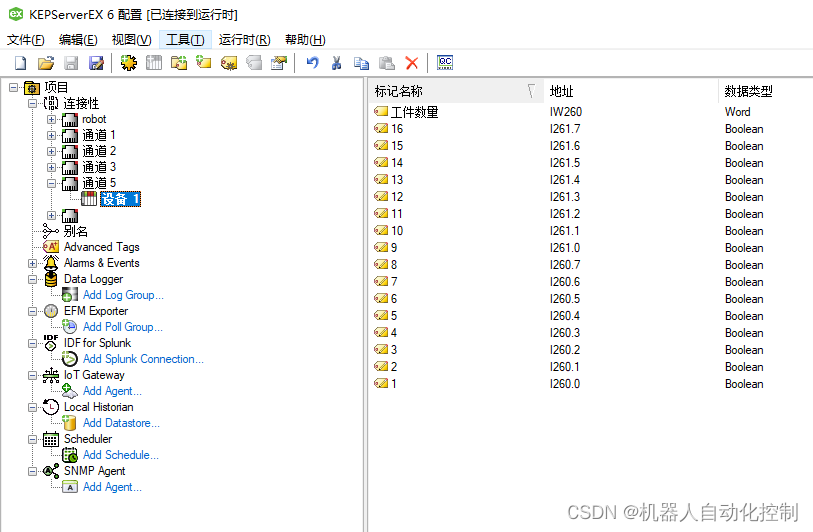The height and width of the screenshot is (532, 813).
Task: Click the Add Splunk Connection link
Action: pyautogui.click(x=143, y=359)
